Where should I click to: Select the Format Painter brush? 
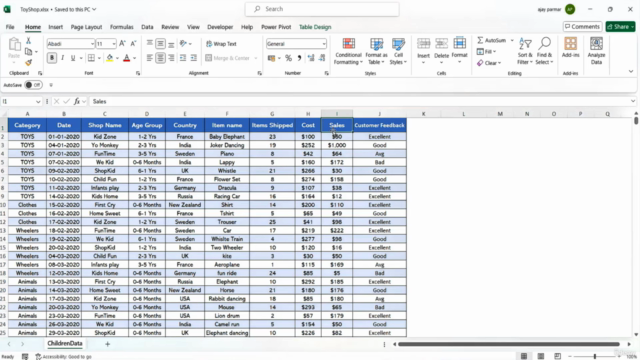click(28, 62)
